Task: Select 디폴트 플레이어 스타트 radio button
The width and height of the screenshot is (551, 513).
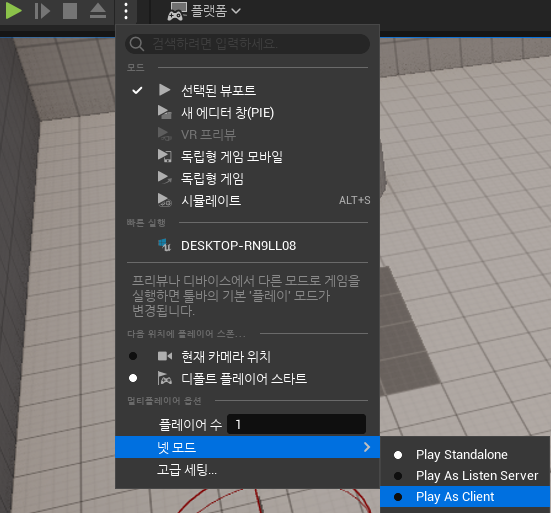Action: coord(133,378)
